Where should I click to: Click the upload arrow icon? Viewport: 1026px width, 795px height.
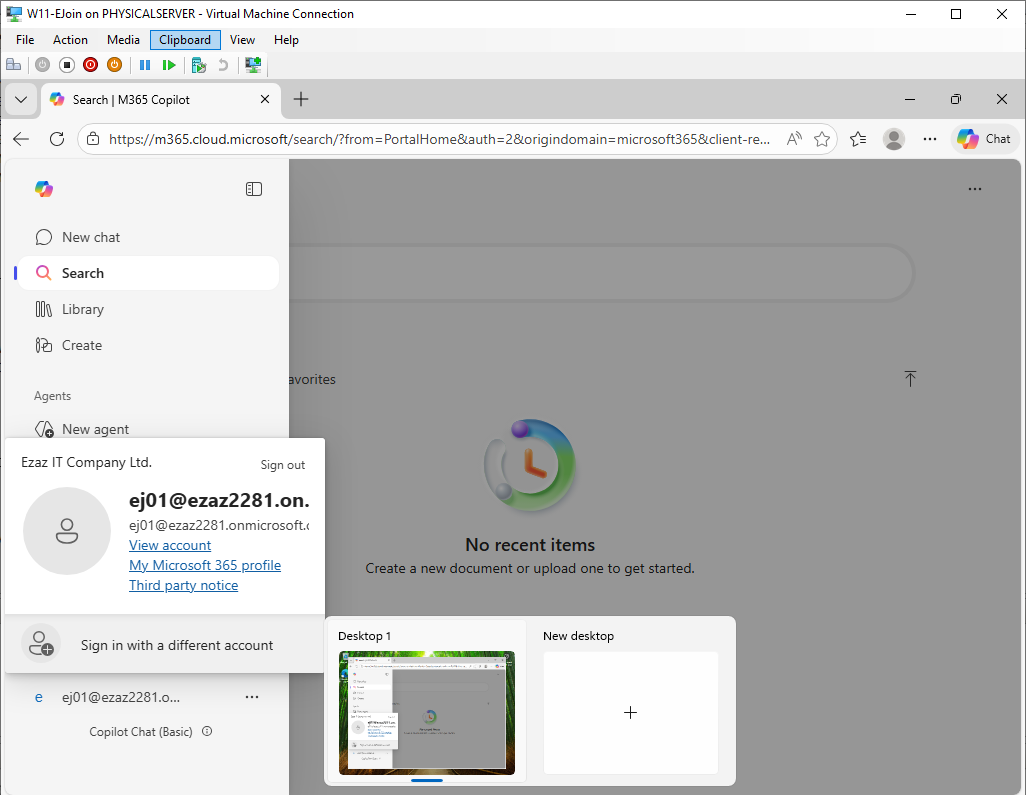910,378
